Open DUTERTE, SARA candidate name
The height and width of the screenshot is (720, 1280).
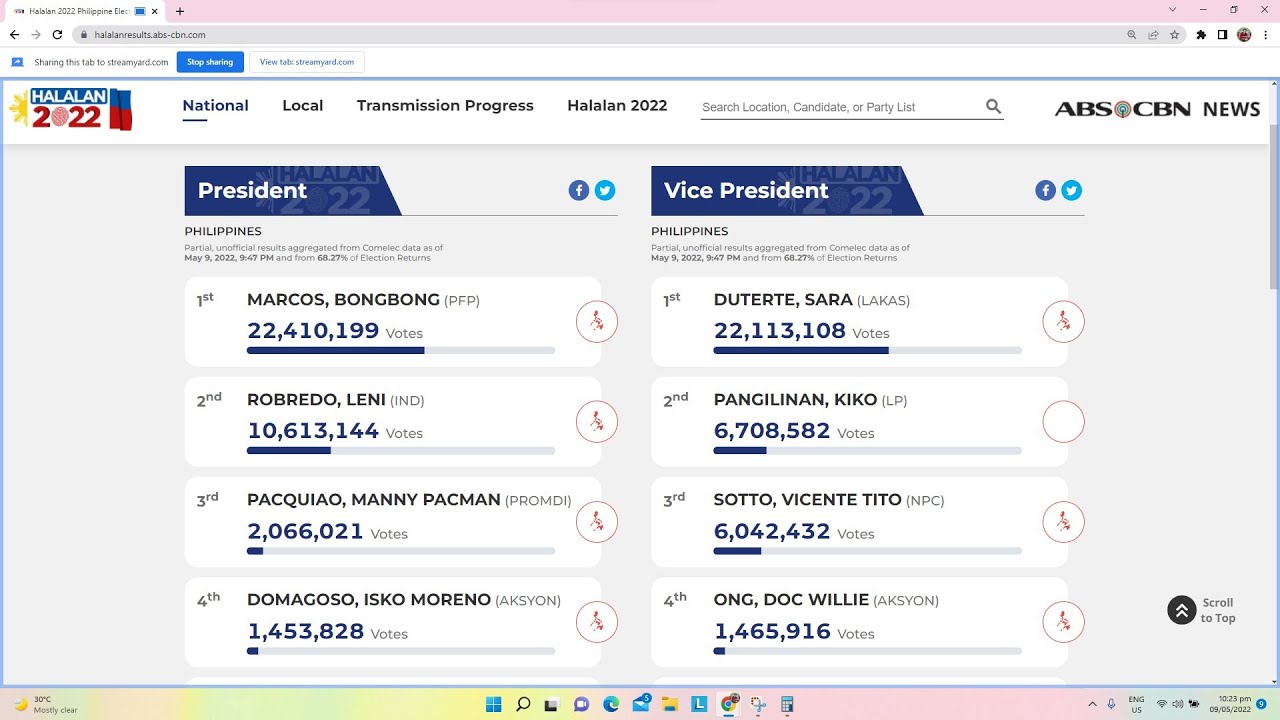(x=783, y=299)
